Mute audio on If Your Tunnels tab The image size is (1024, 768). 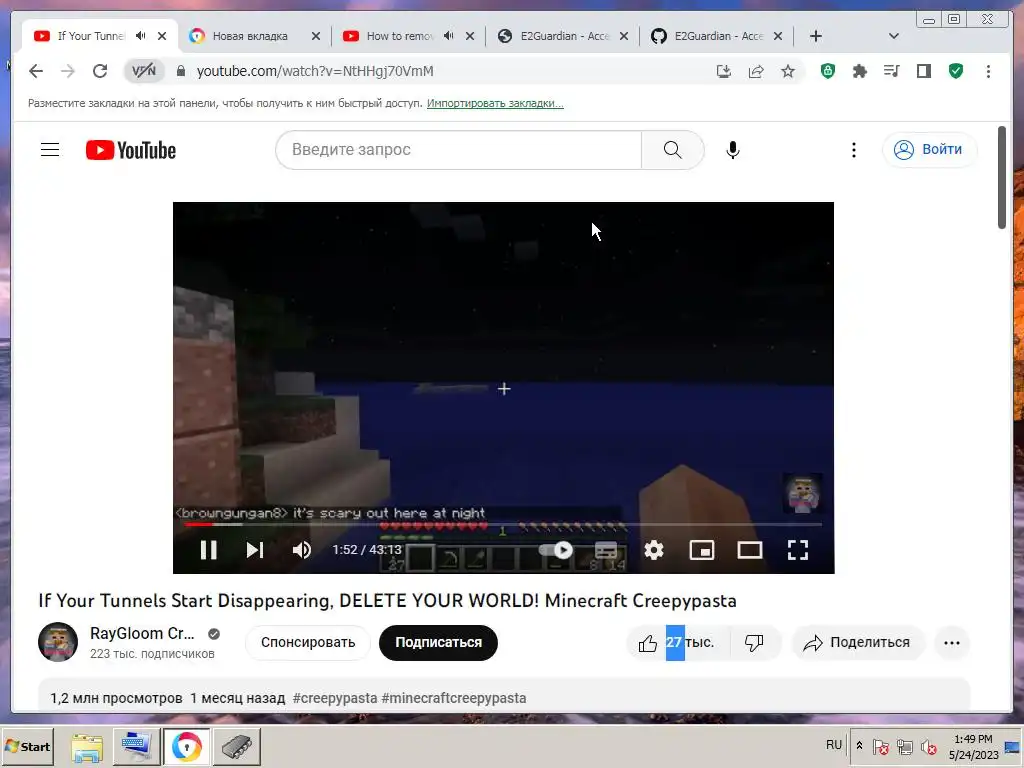tap(140, 36)
